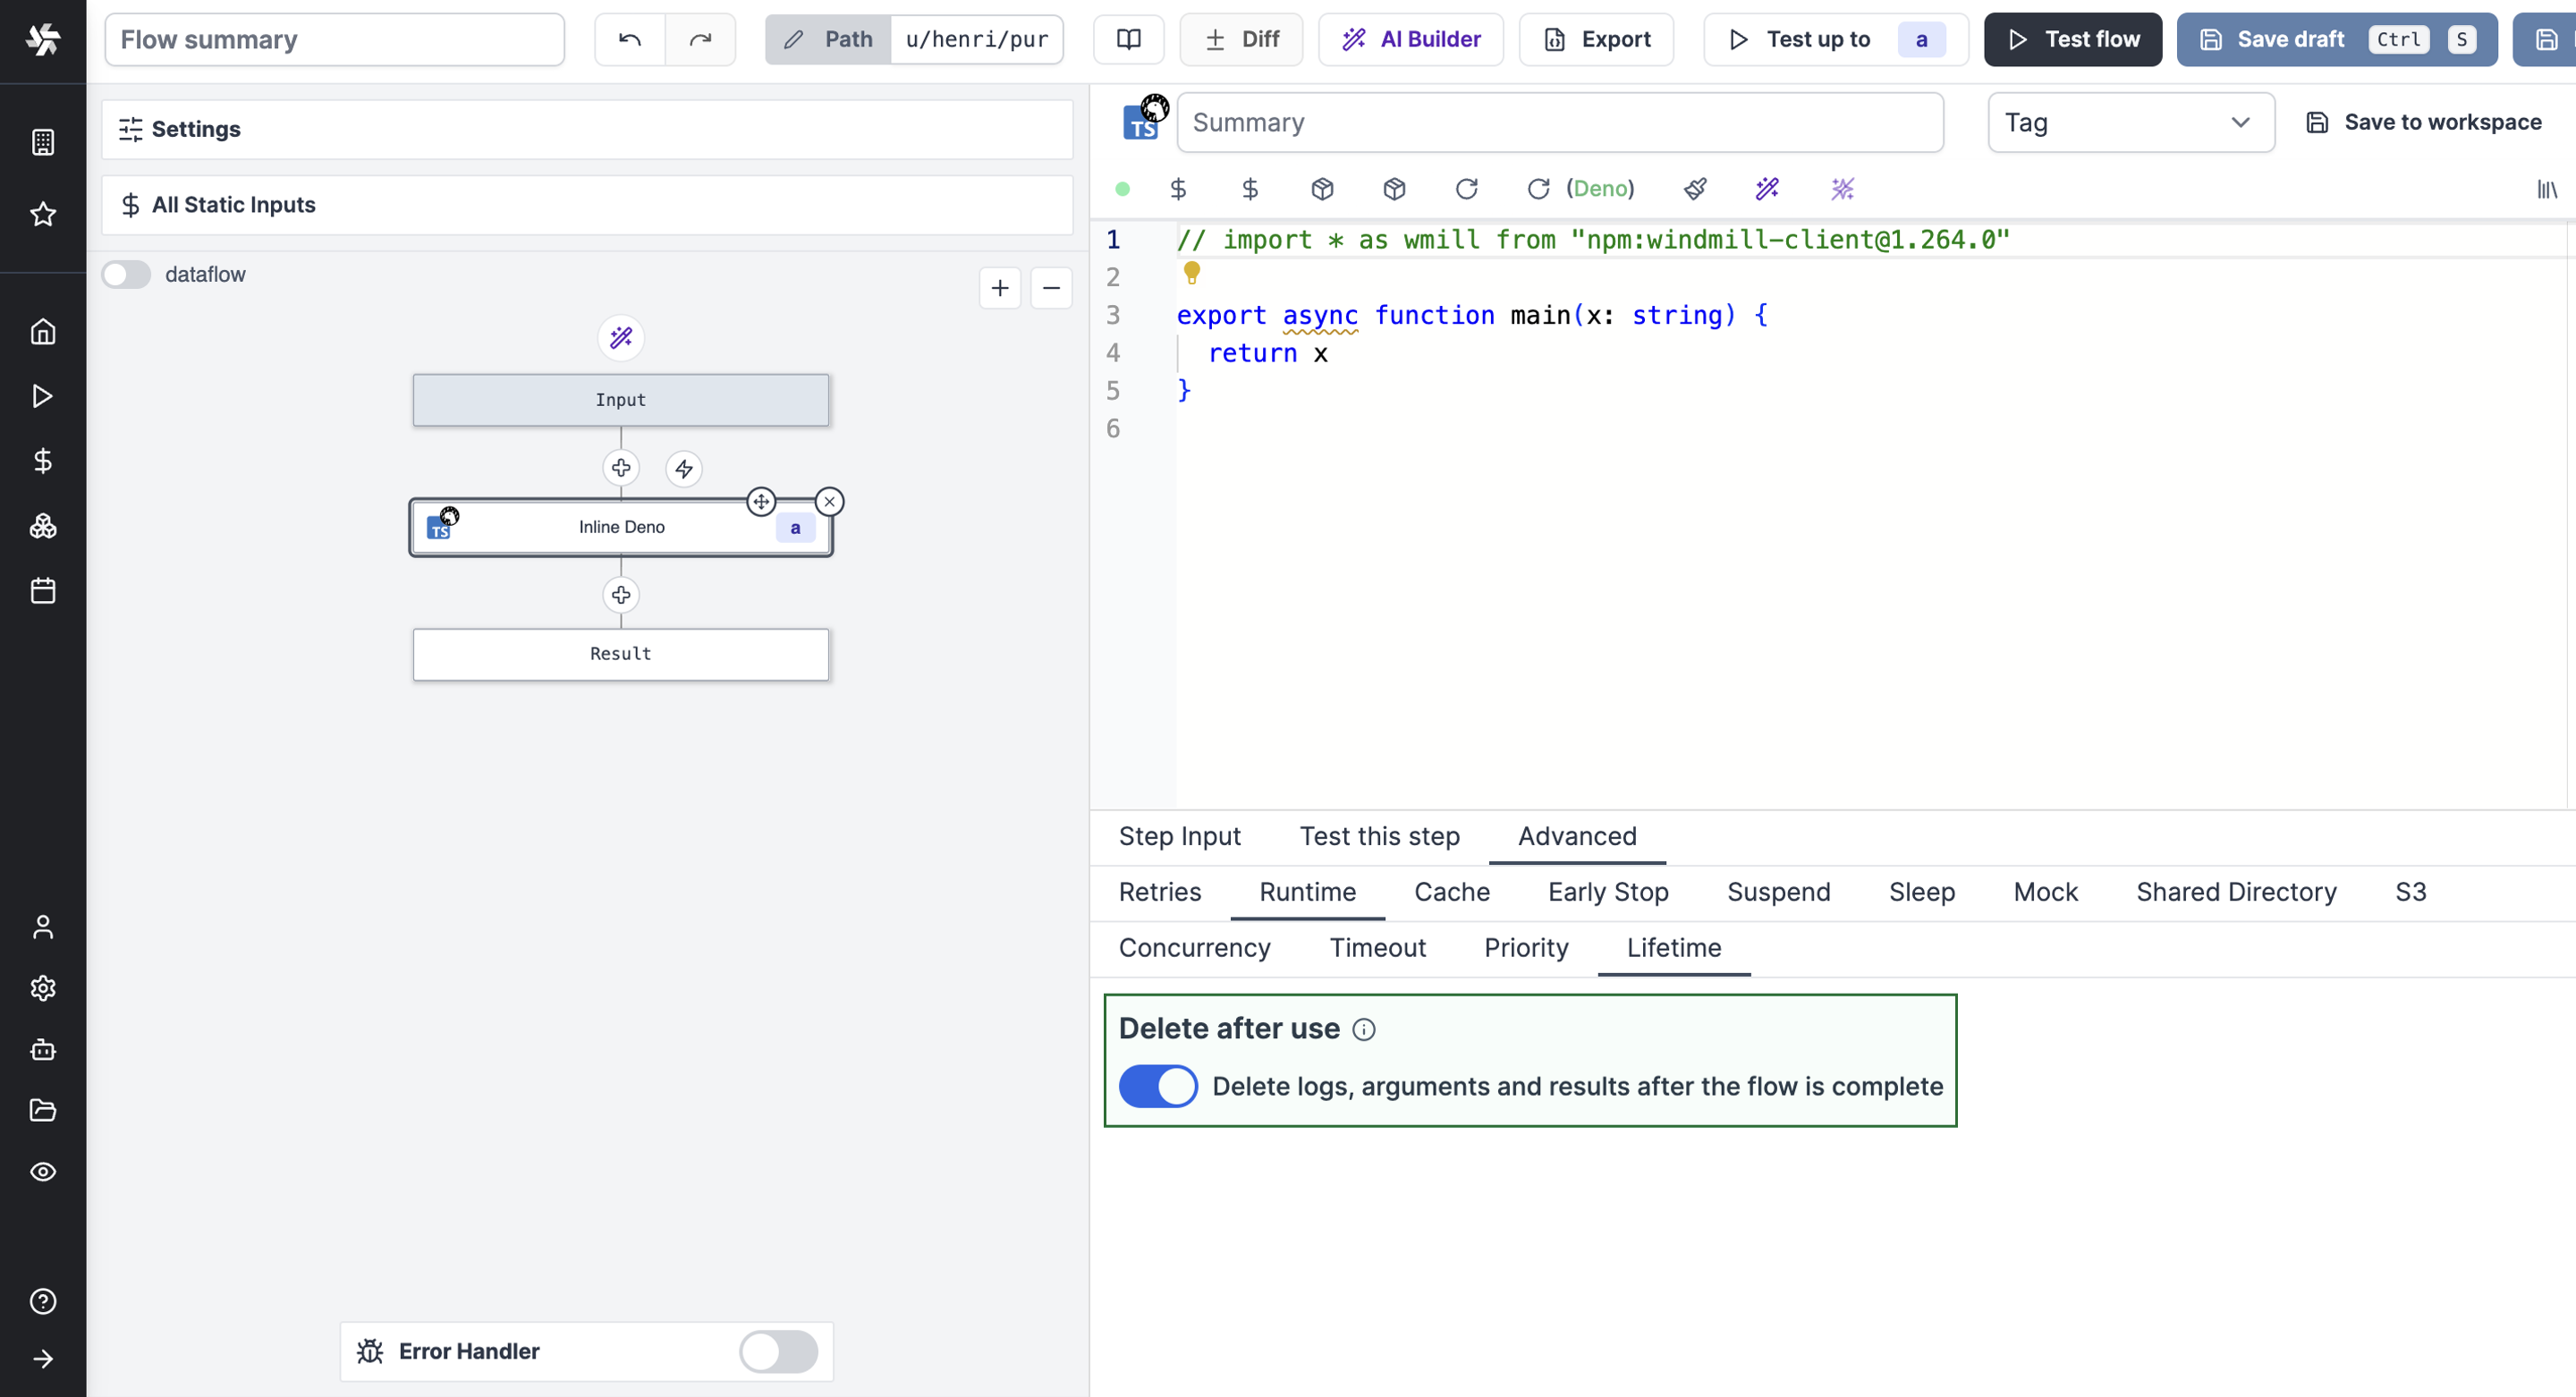Image resolution: width=2576 pixels, height=1397 pixels.
Task: Click Save to workspace
Action: pyautogui.click(x=2424, y=122)
